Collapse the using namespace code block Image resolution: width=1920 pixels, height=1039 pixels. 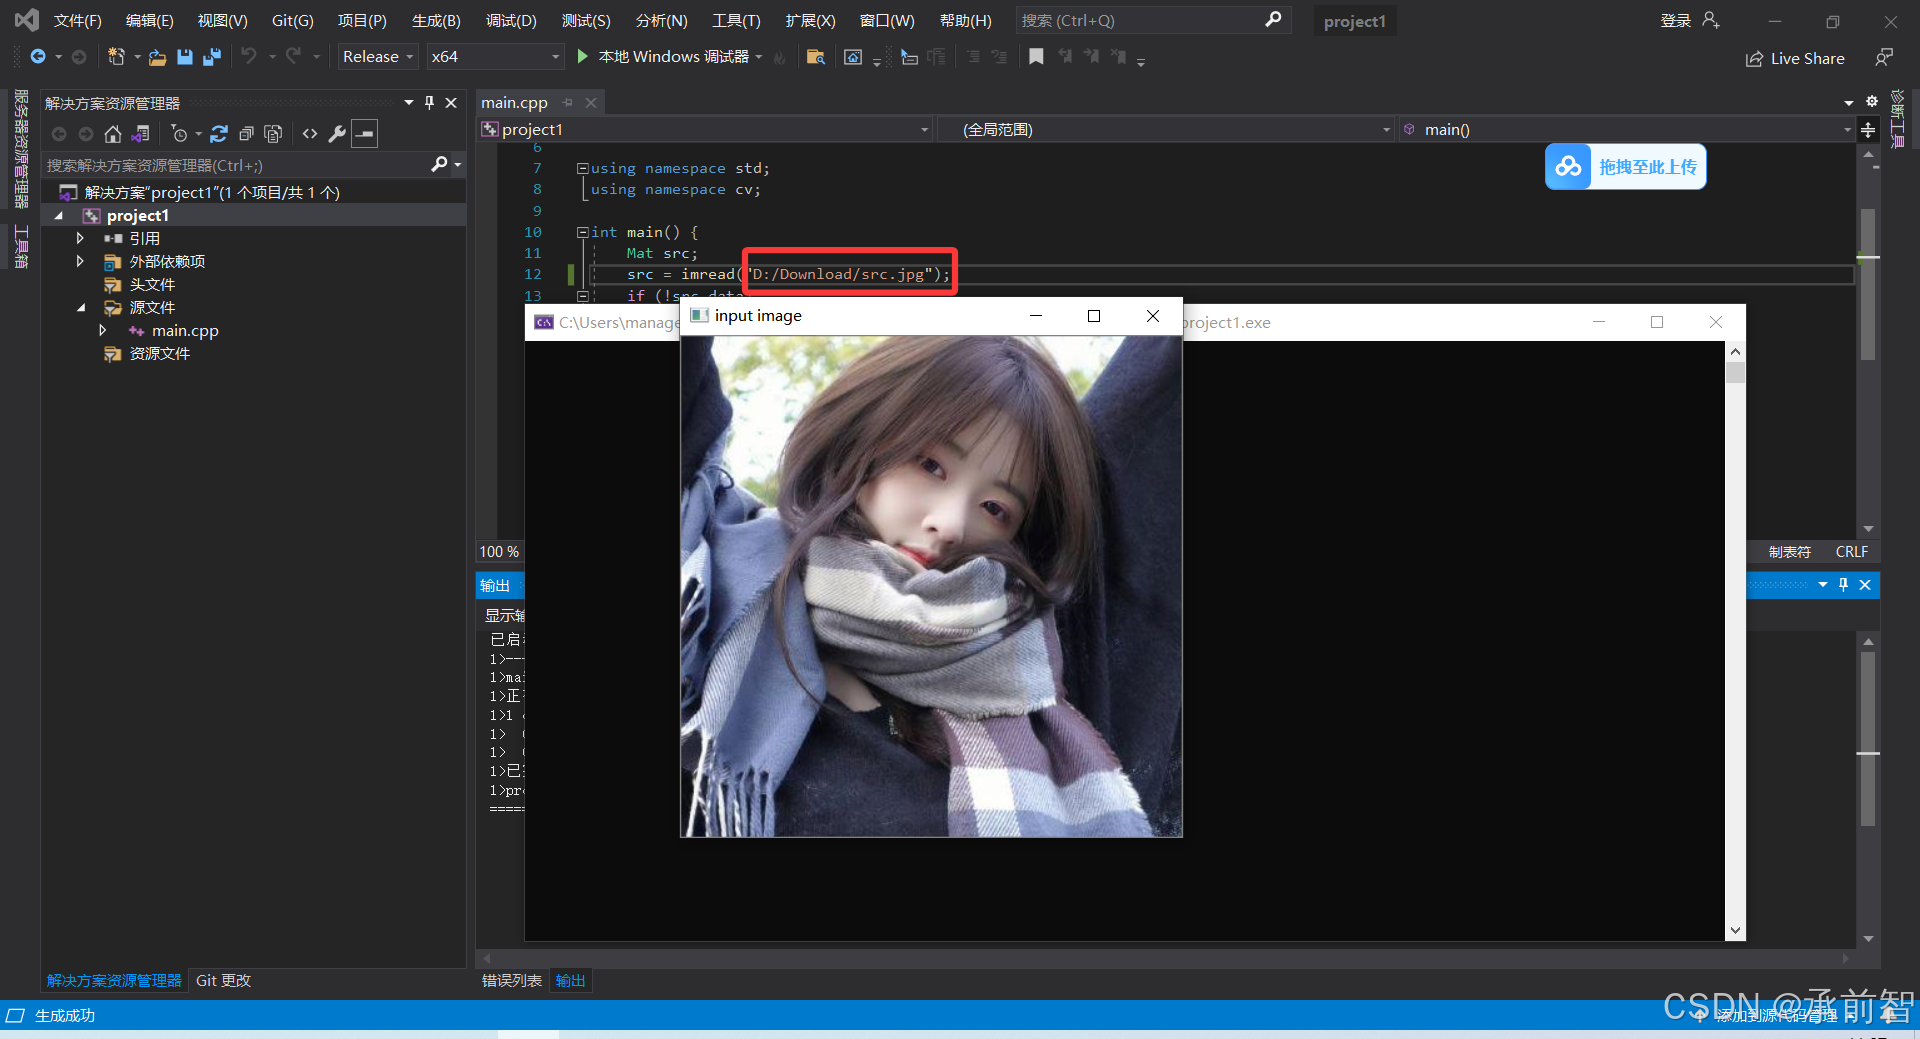tap(582, 168)
